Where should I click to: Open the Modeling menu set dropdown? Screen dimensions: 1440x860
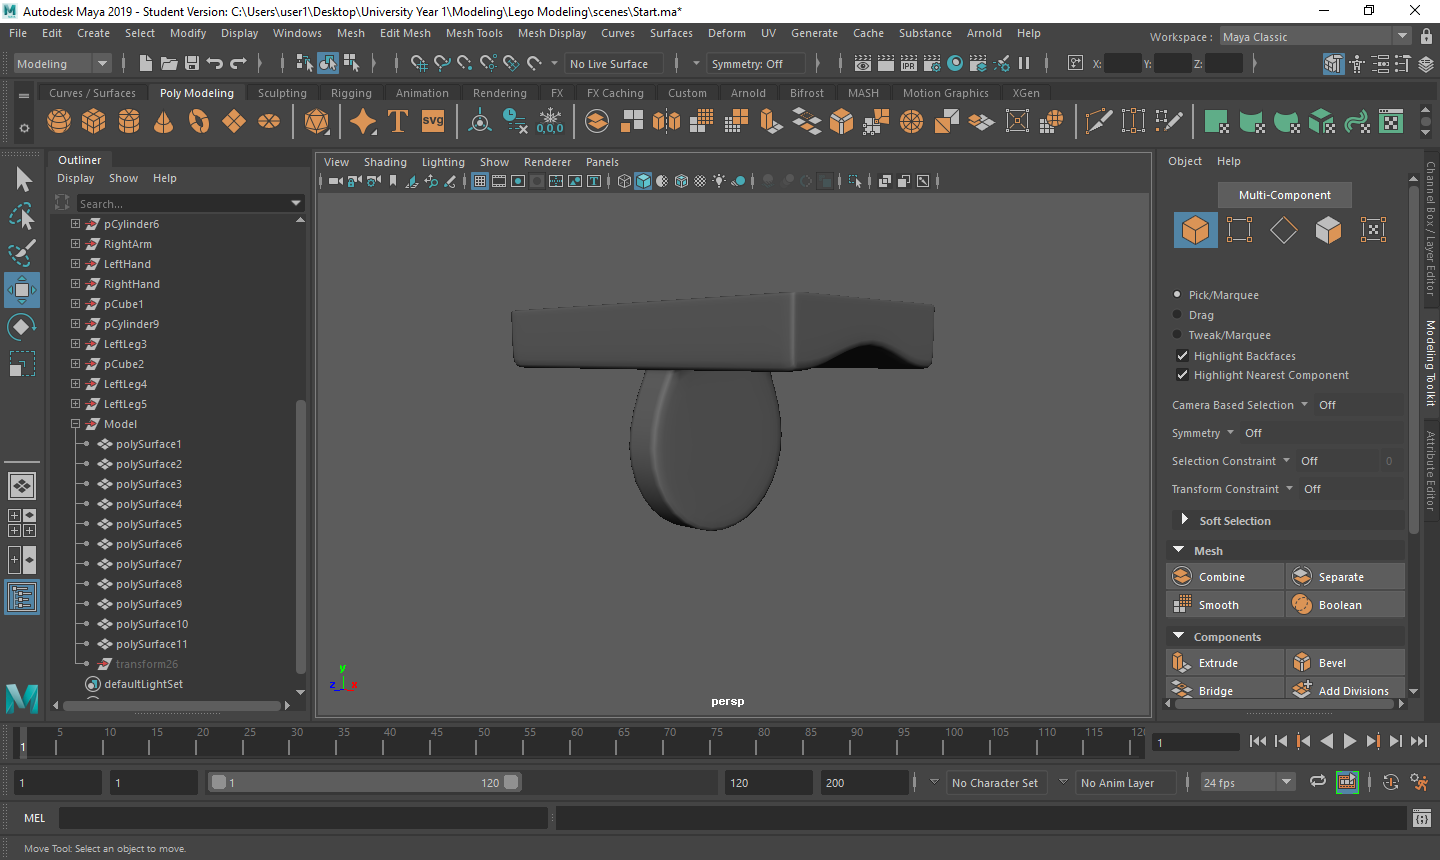tap(63, 64)
